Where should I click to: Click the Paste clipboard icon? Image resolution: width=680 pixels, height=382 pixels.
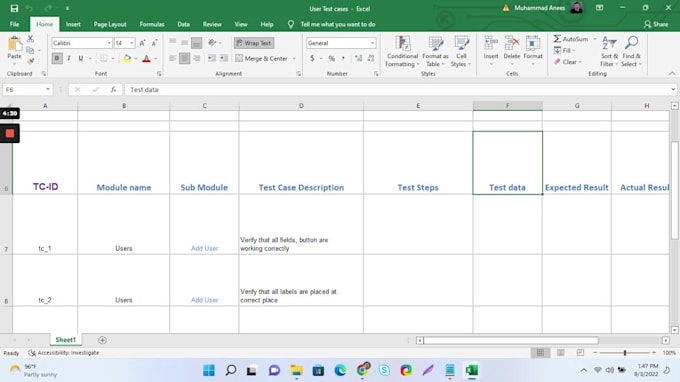click(x=14, y=44)
